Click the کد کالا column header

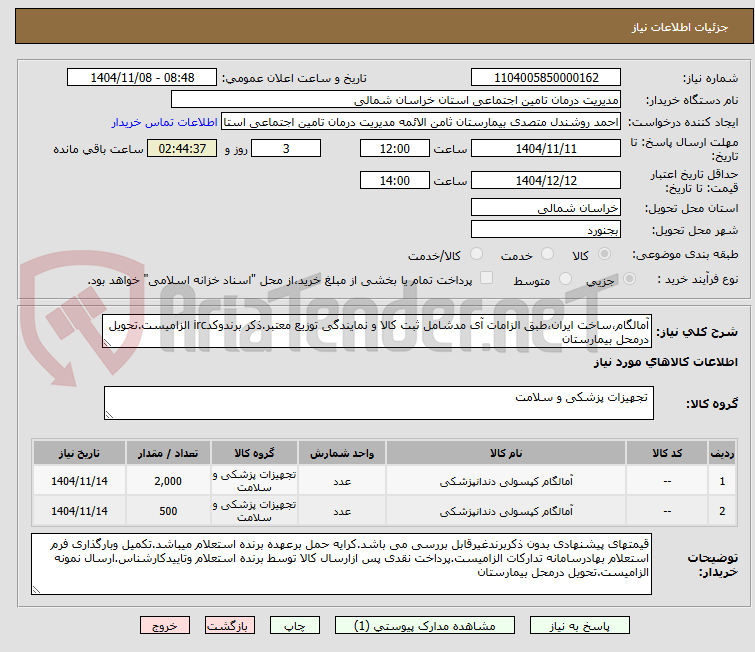[x=667, y=453]
